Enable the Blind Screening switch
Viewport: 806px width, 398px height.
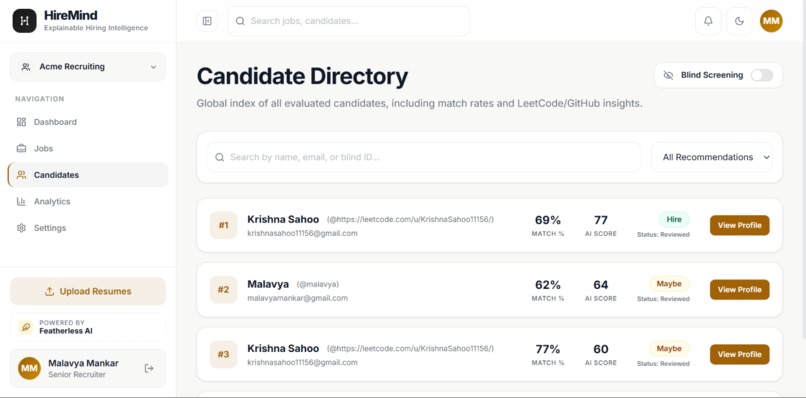[x=762, y=75]
